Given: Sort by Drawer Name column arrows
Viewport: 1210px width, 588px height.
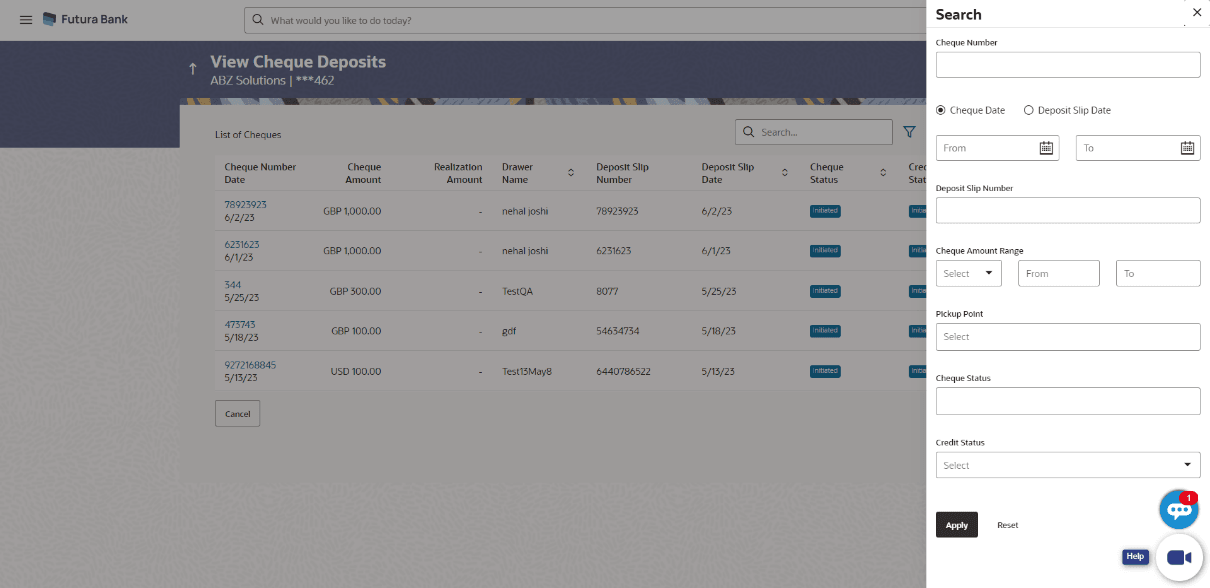Looking at the screenshot, I should (571, 173).
